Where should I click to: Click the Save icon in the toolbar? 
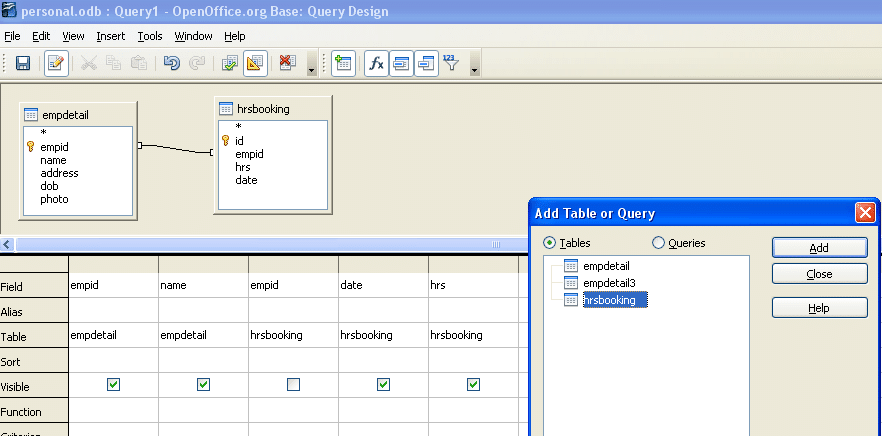22,63
